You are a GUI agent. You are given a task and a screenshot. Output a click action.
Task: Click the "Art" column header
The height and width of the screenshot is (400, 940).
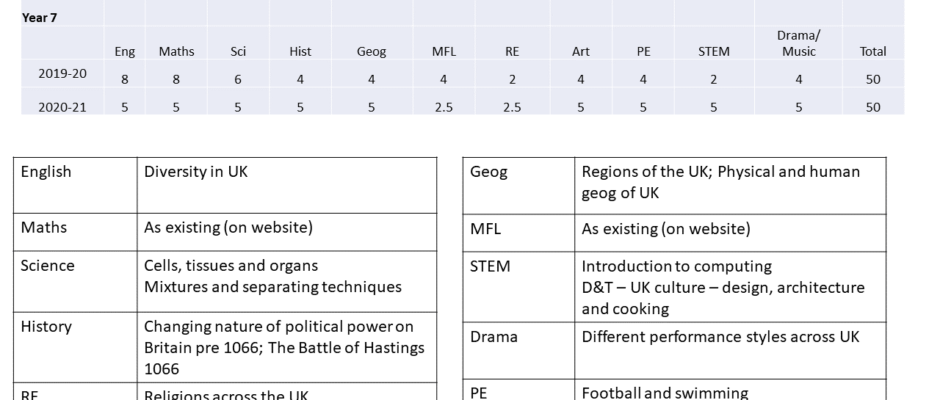(x=581, y=51)
